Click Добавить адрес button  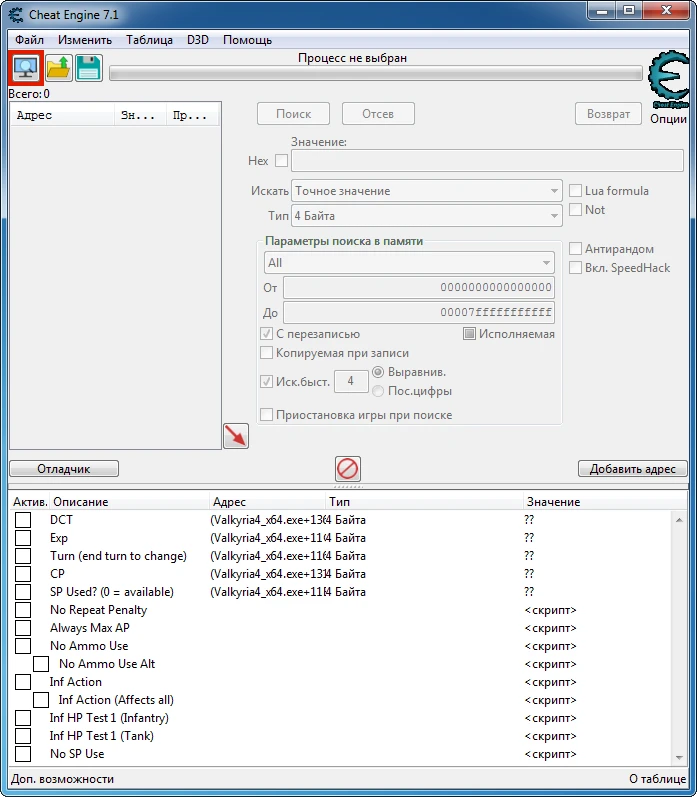point(632,469)
